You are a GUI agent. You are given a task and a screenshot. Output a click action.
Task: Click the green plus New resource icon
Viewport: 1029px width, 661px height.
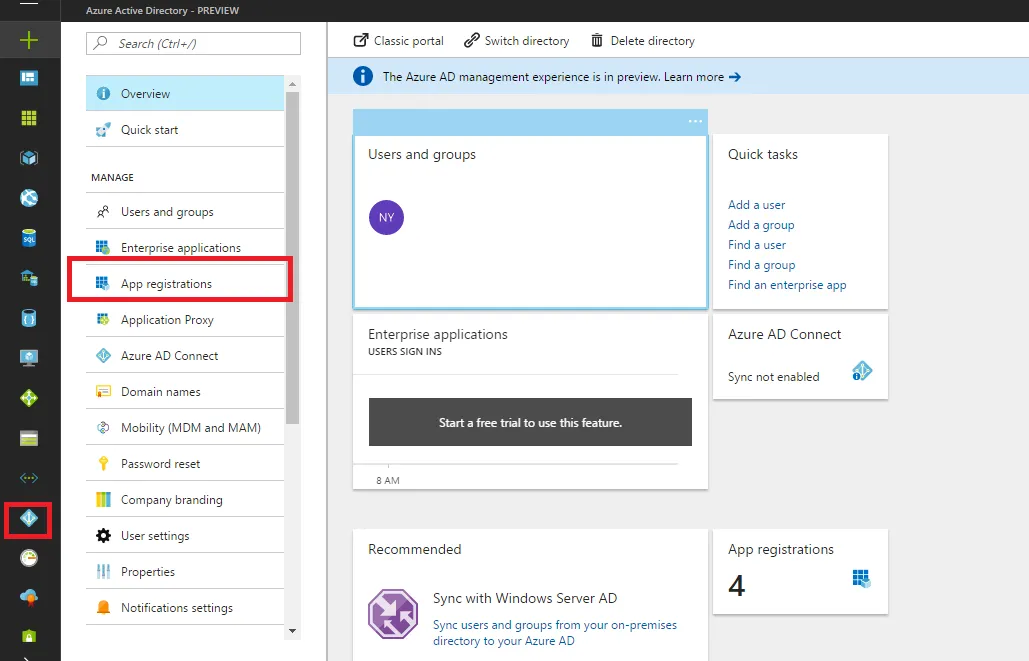click(29, 41)
